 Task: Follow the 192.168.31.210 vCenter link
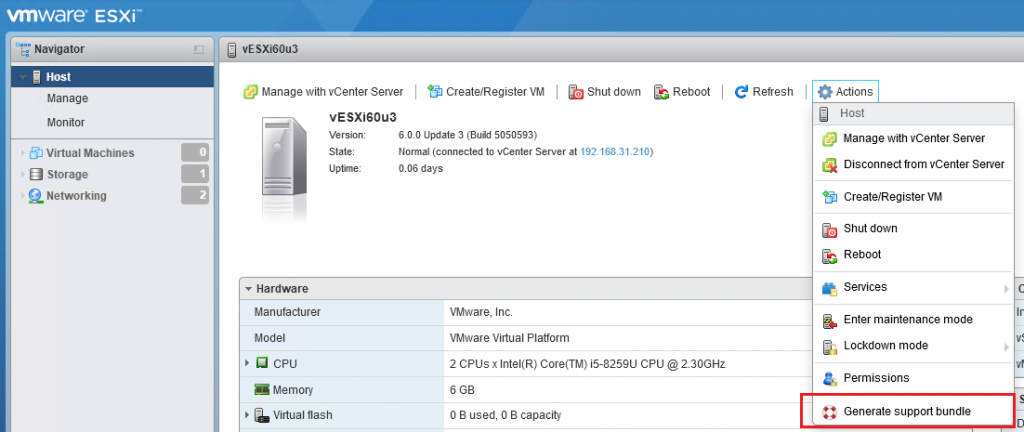[x=615, y=152]
